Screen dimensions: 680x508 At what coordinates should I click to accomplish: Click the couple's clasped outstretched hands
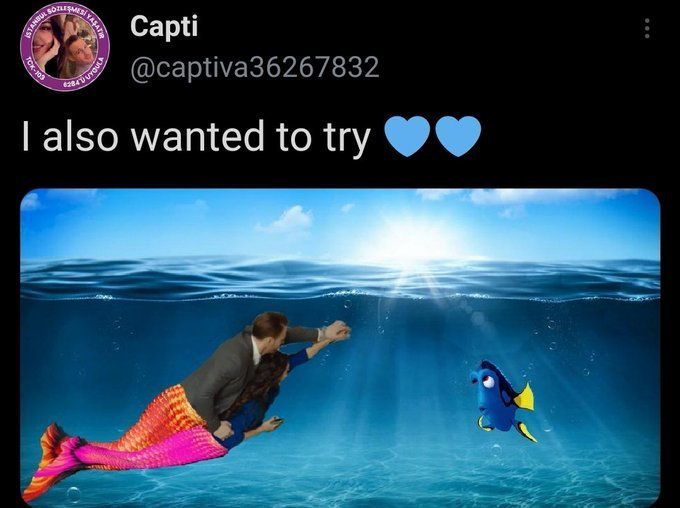pyautogui.click(x=337, y=331)
